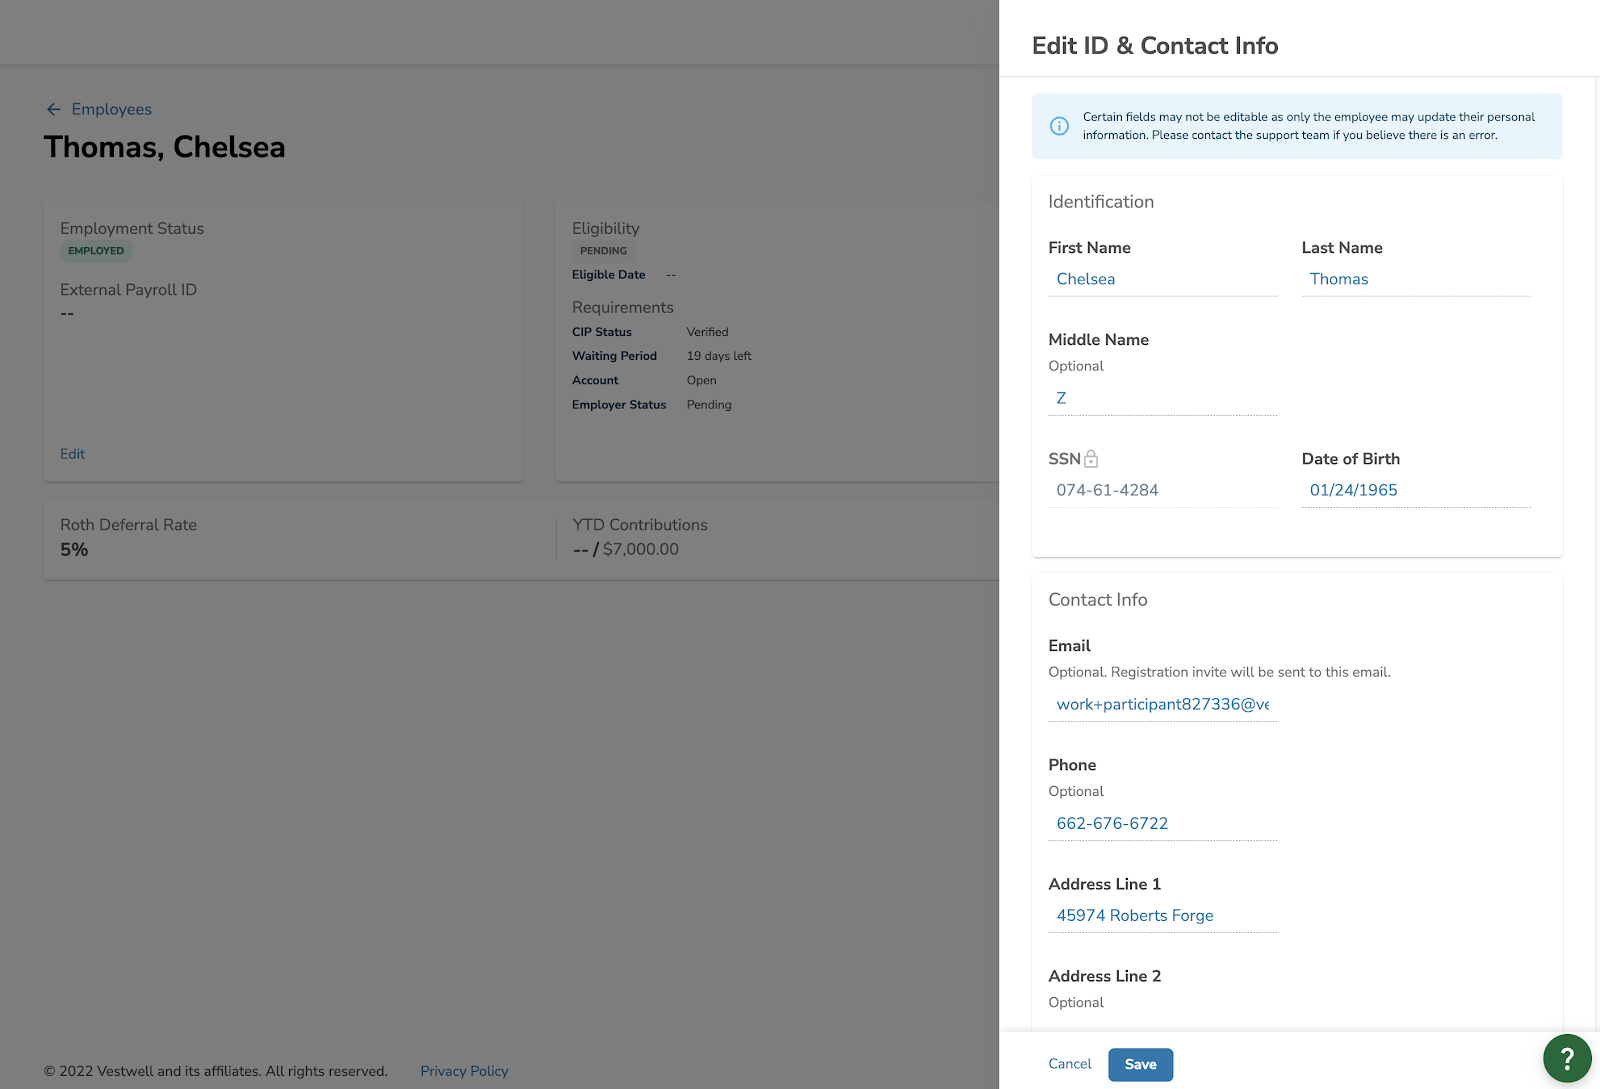Click the EMPLOYED status badge
Screen dimensions: 1600x1089
point(95,250)
